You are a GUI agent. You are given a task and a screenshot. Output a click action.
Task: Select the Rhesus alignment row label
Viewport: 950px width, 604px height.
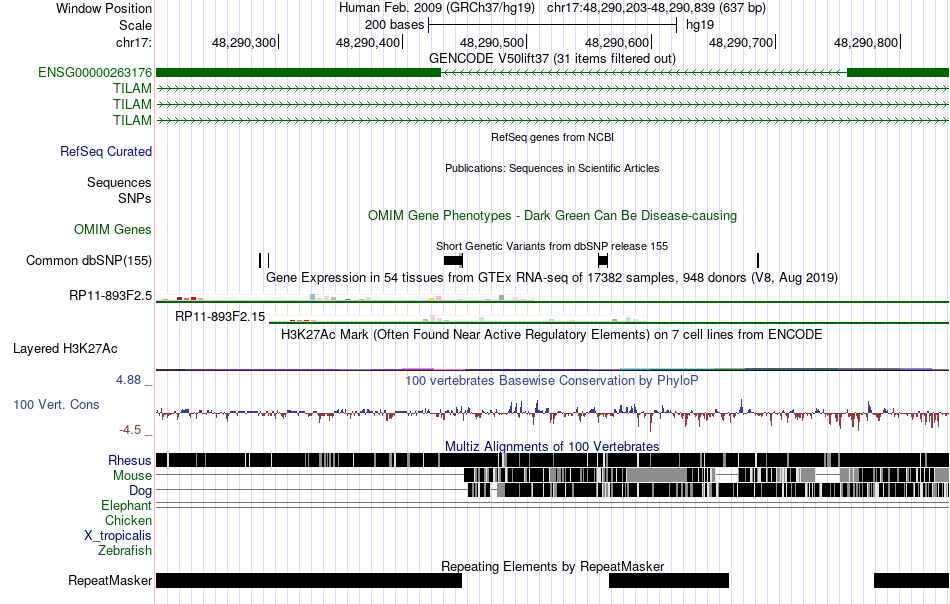pyautogui.click(x=130, y=460)
